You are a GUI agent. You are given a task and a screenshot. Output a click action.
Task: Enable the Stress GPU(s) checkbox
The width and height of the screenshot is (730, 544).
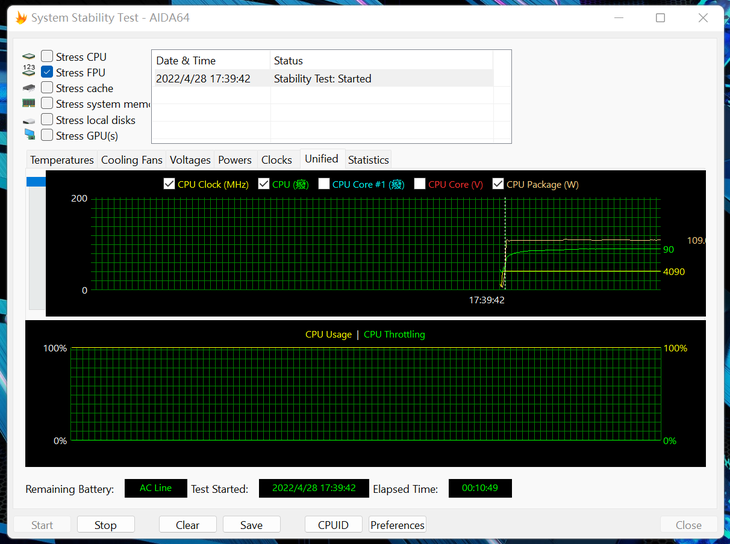47,135
